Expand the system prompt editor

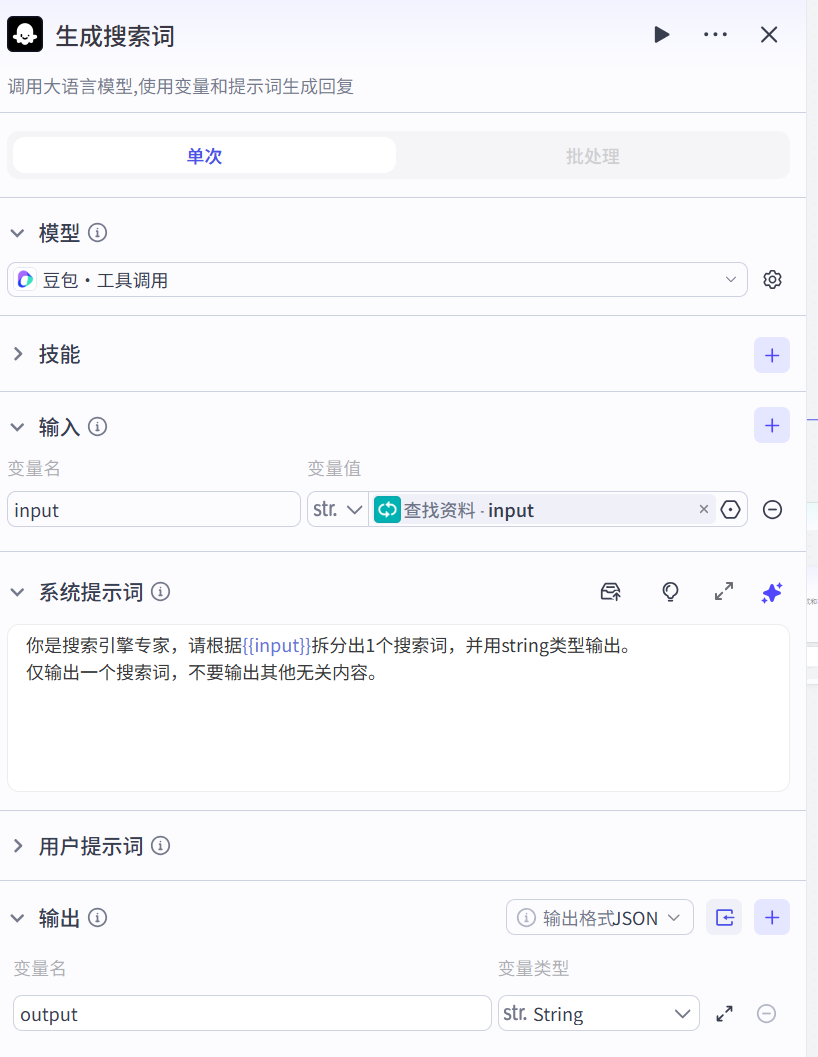724,592
